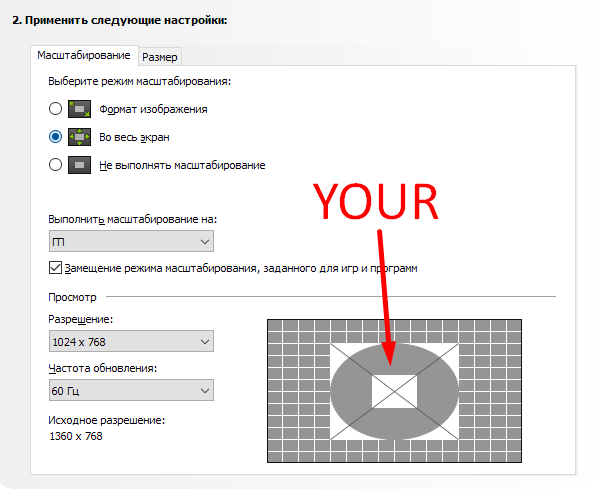Switch to the Размер tab
This screenshot has width=594, height=500.
click(160, 57)
